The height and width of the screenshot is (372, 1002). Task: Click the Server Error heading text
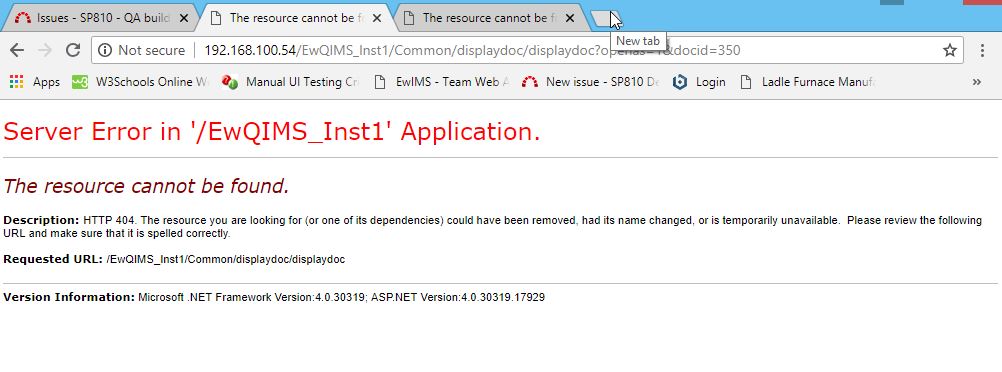(x=272, y=132)
